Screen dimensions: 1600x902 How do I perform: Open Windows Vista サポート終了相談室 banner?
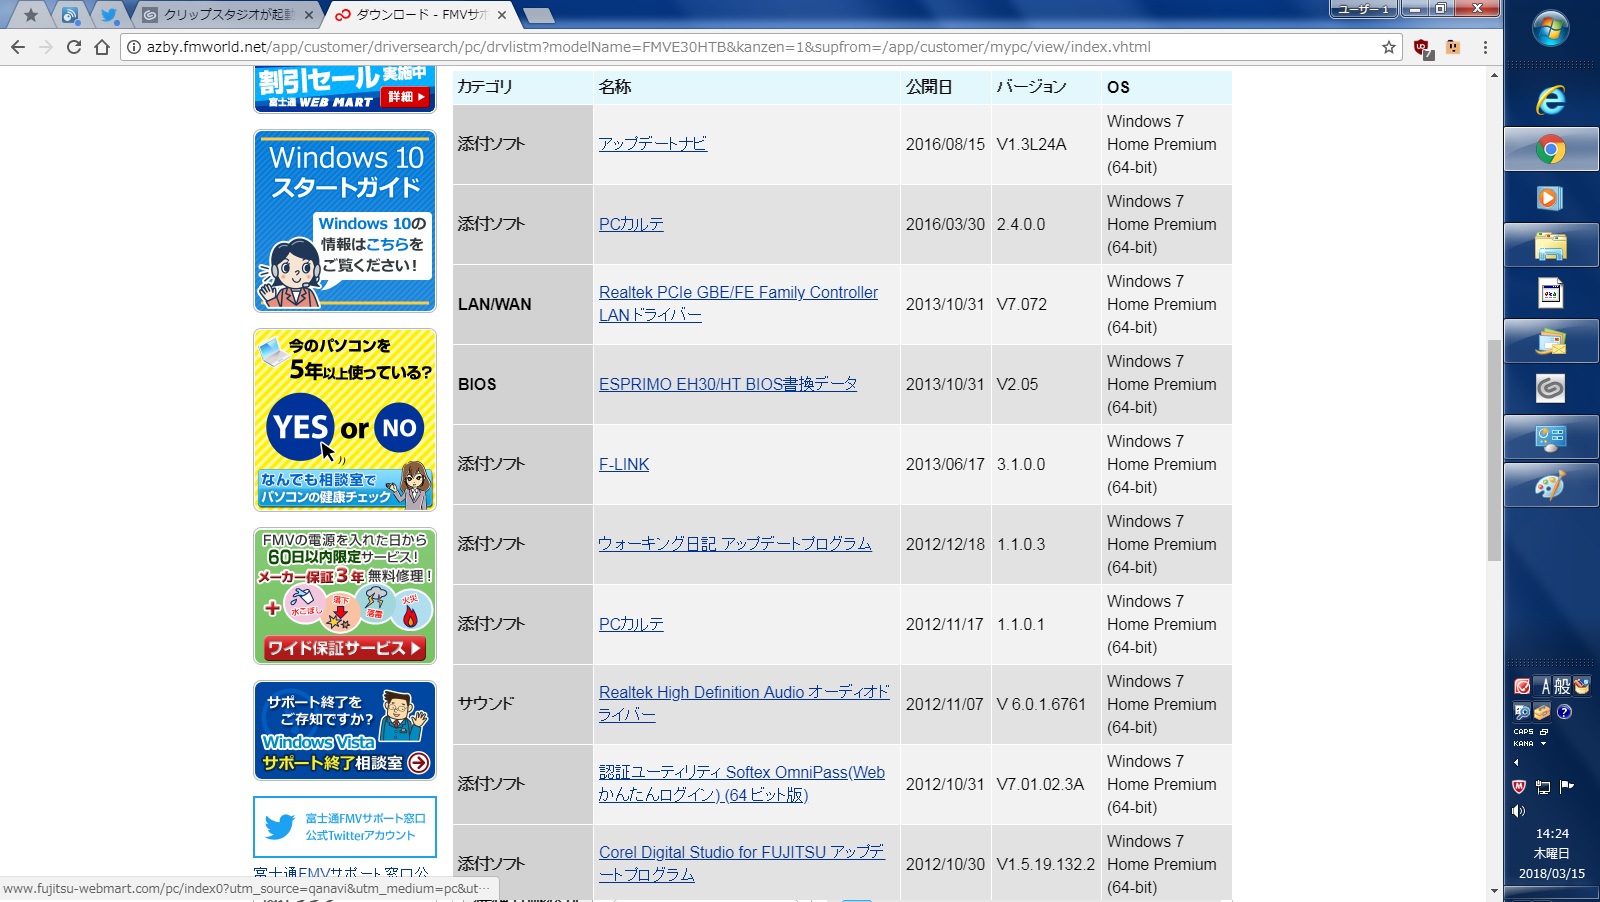345,731
